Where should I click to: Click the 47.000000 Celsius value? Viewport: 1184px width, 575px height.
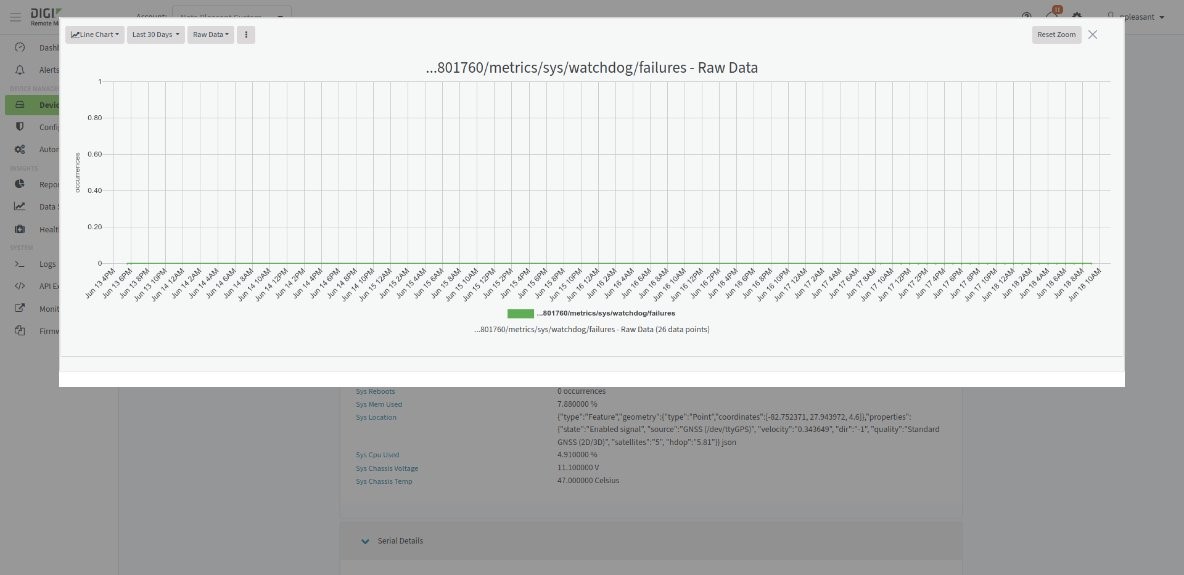tap(588, 481)
